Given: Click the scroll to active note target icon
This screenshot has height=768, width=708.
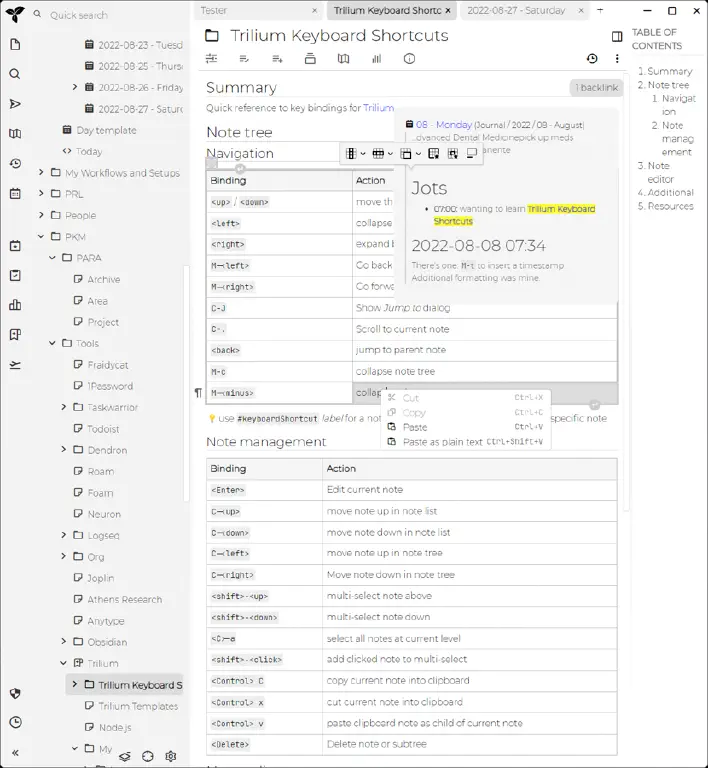Looking at the screenshot, I should (x=147, y=756).
